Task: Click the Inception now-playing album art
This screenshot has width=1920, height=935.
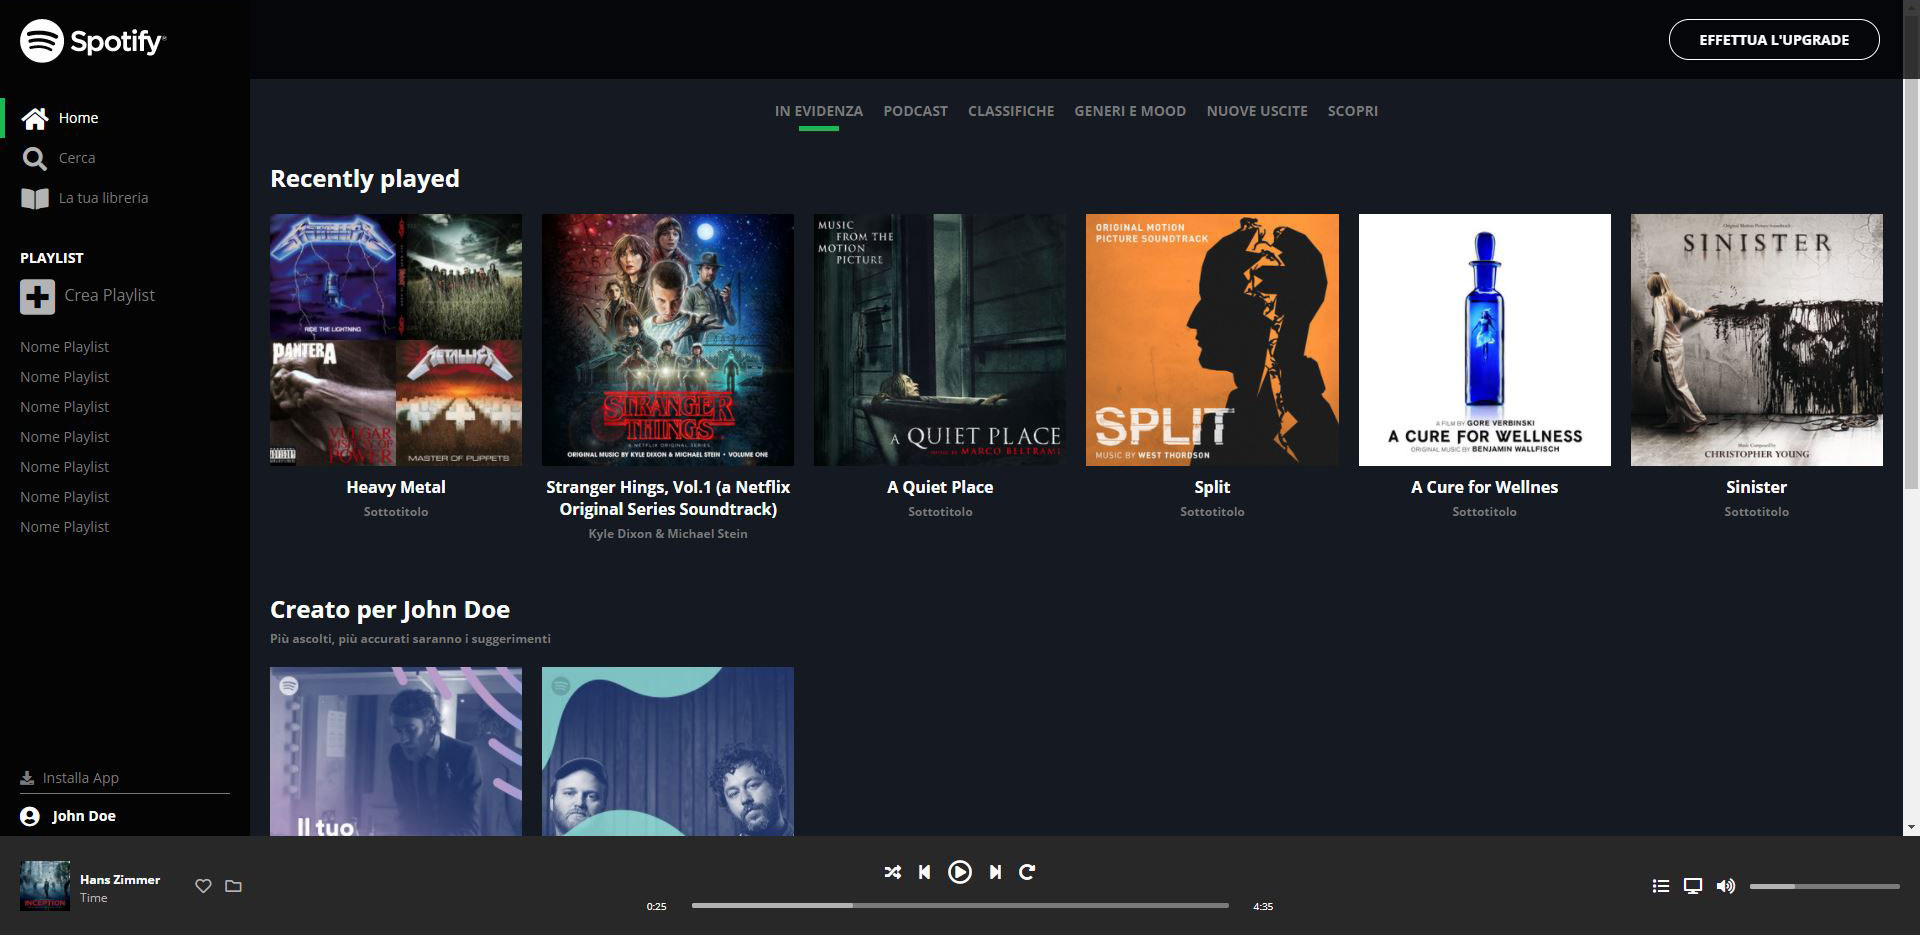Action: tap(45, 886)
